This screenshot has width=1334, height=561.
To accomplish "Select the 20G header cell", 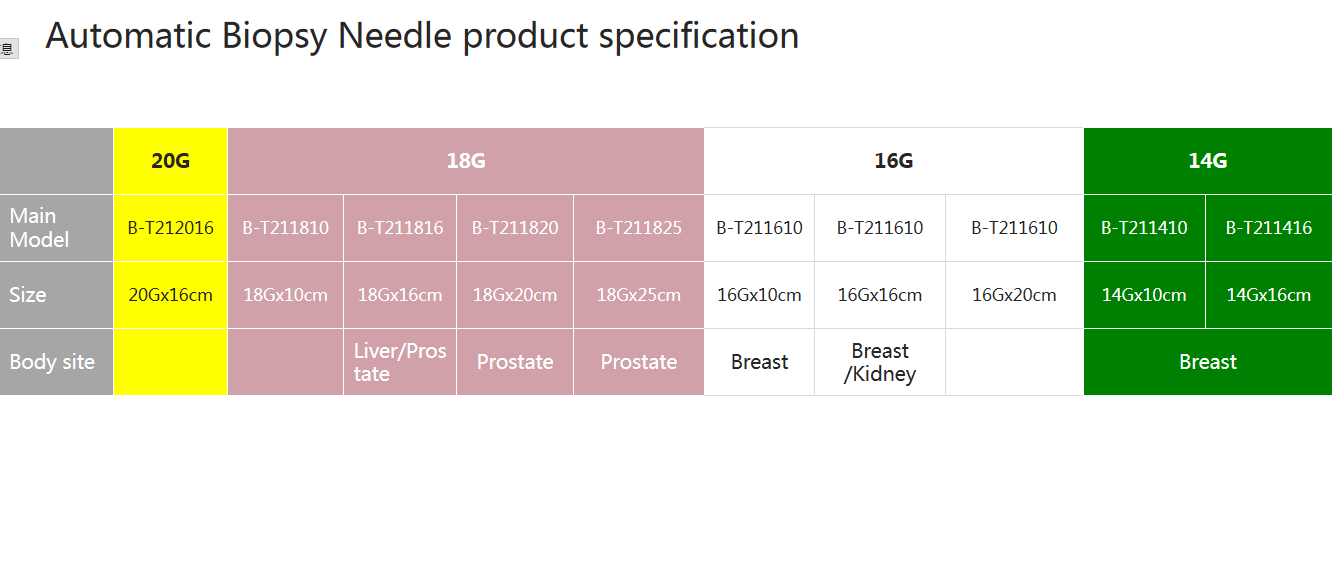I will 171,161.
